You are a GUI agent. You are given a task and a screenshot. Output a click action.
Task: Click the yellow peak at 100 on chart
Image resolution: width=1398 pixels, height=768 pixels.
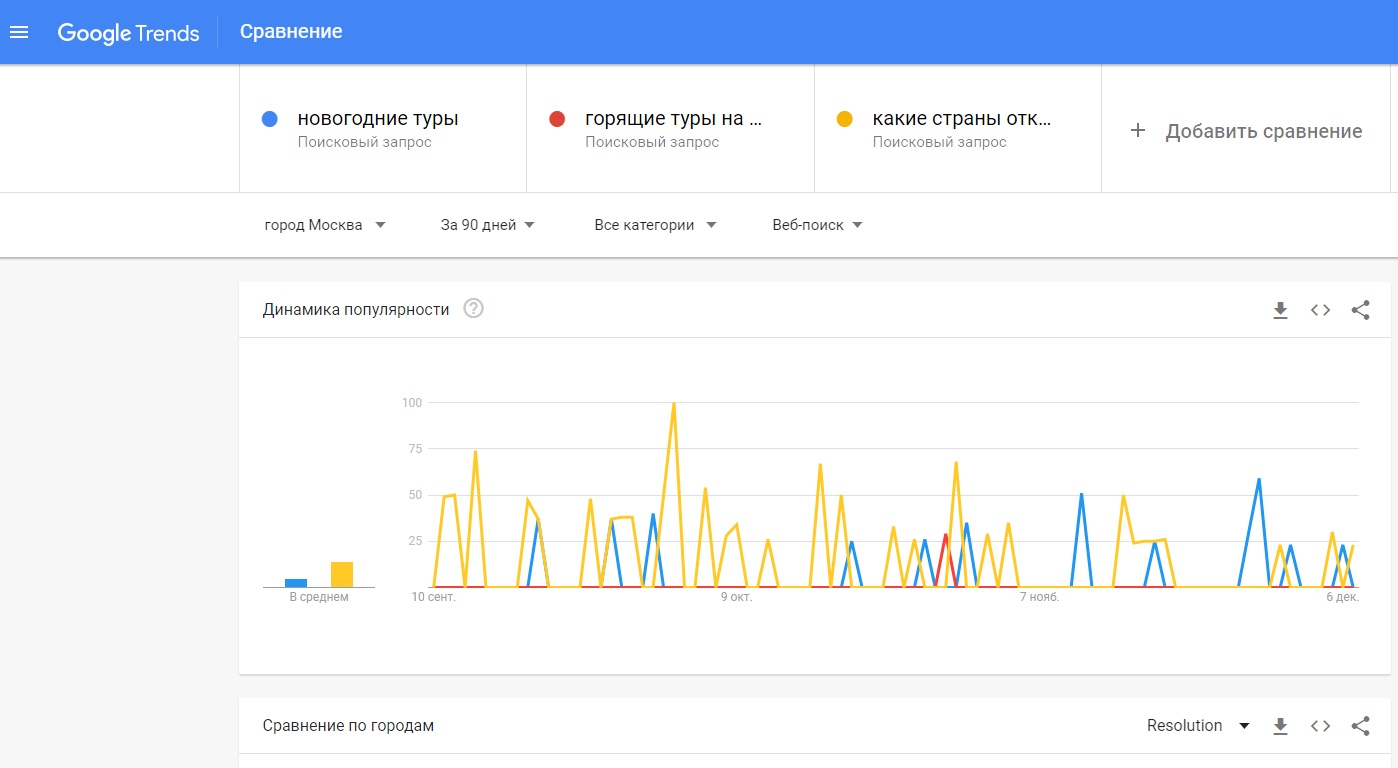(x=674, y=404)
